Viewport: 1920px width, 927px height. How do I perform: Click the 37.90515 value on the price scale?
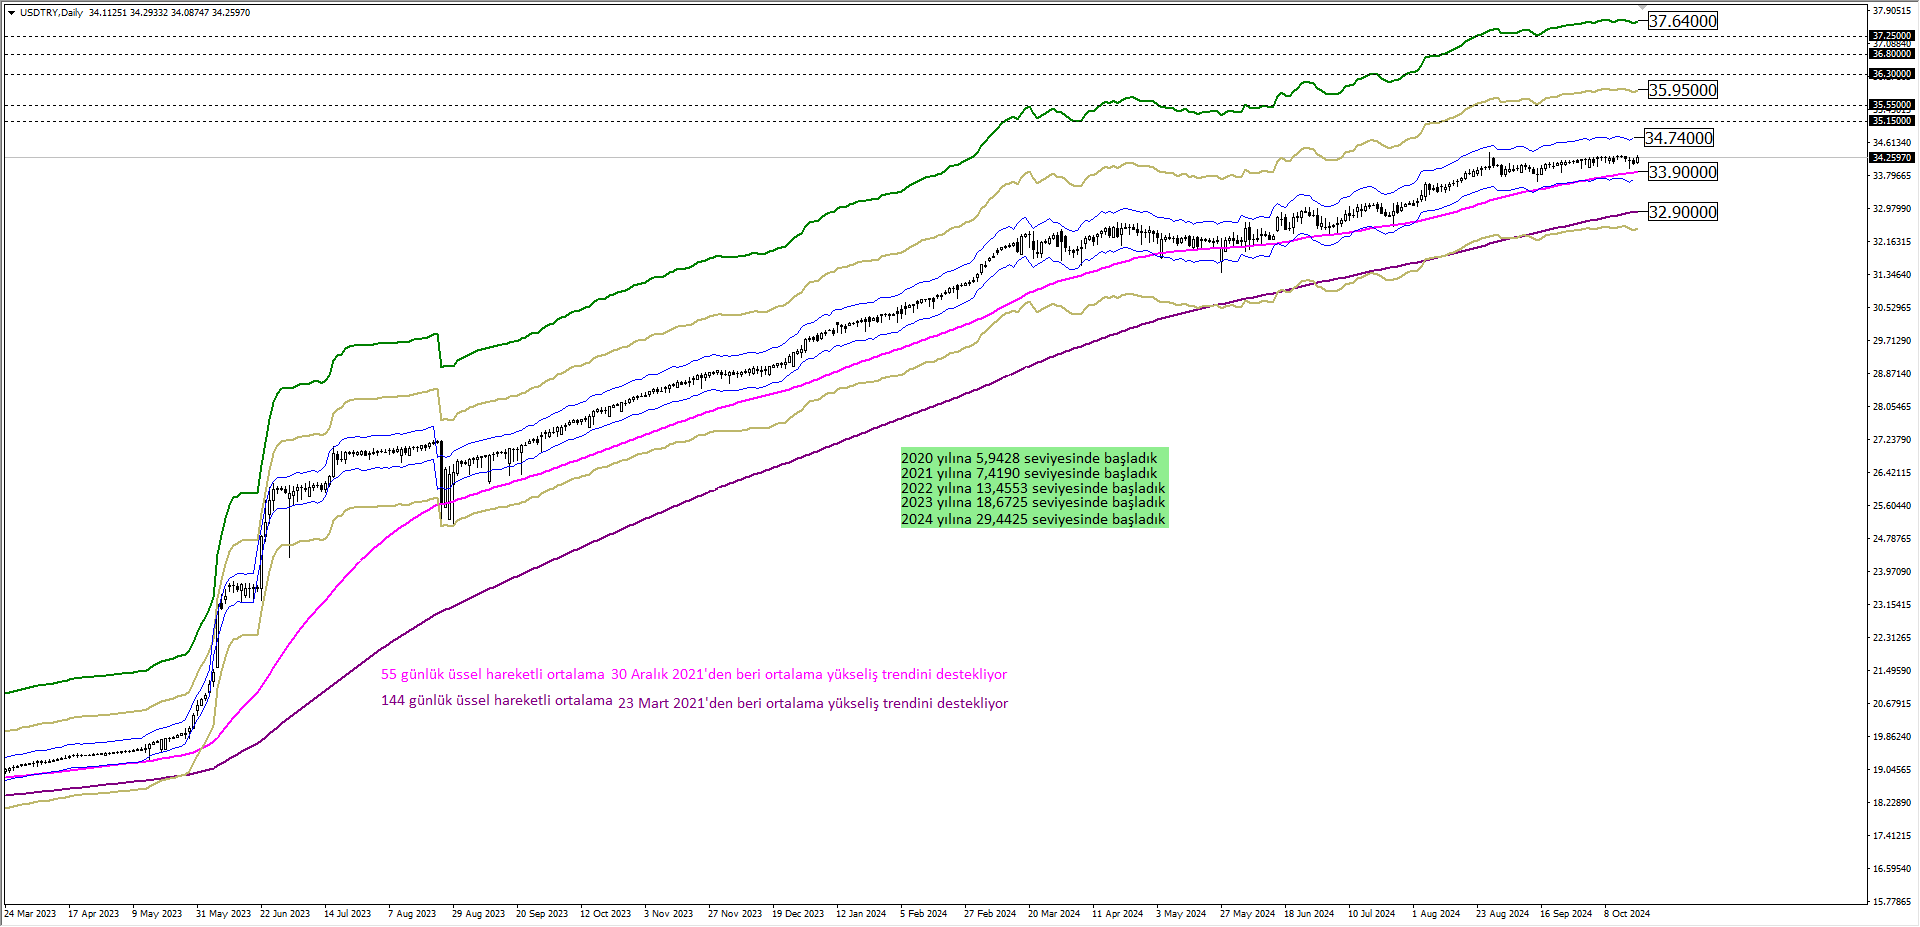pos(1891,11)
